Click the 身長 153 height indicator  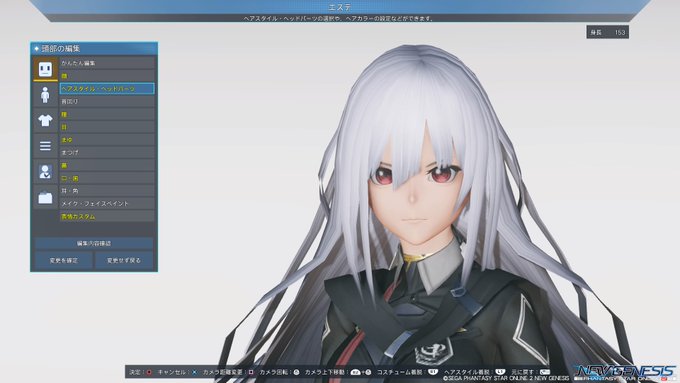point(608,32)
